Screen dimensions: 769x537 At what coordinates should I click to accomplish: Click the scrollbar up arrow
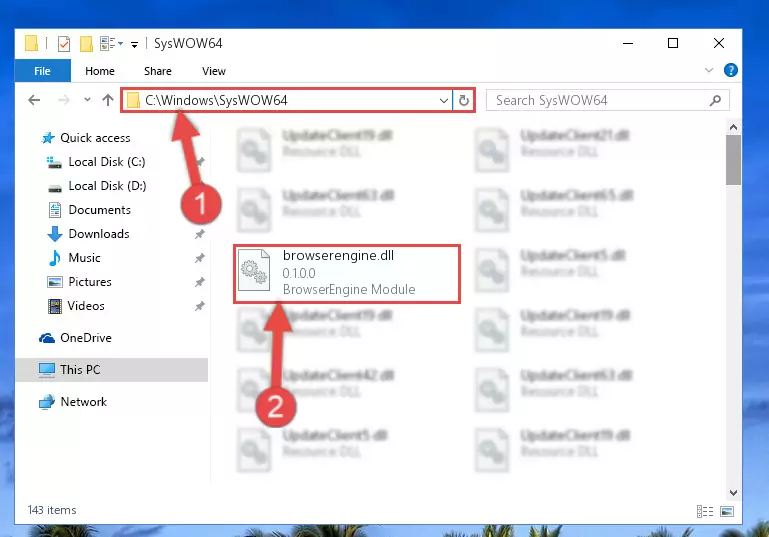[733, 127]
